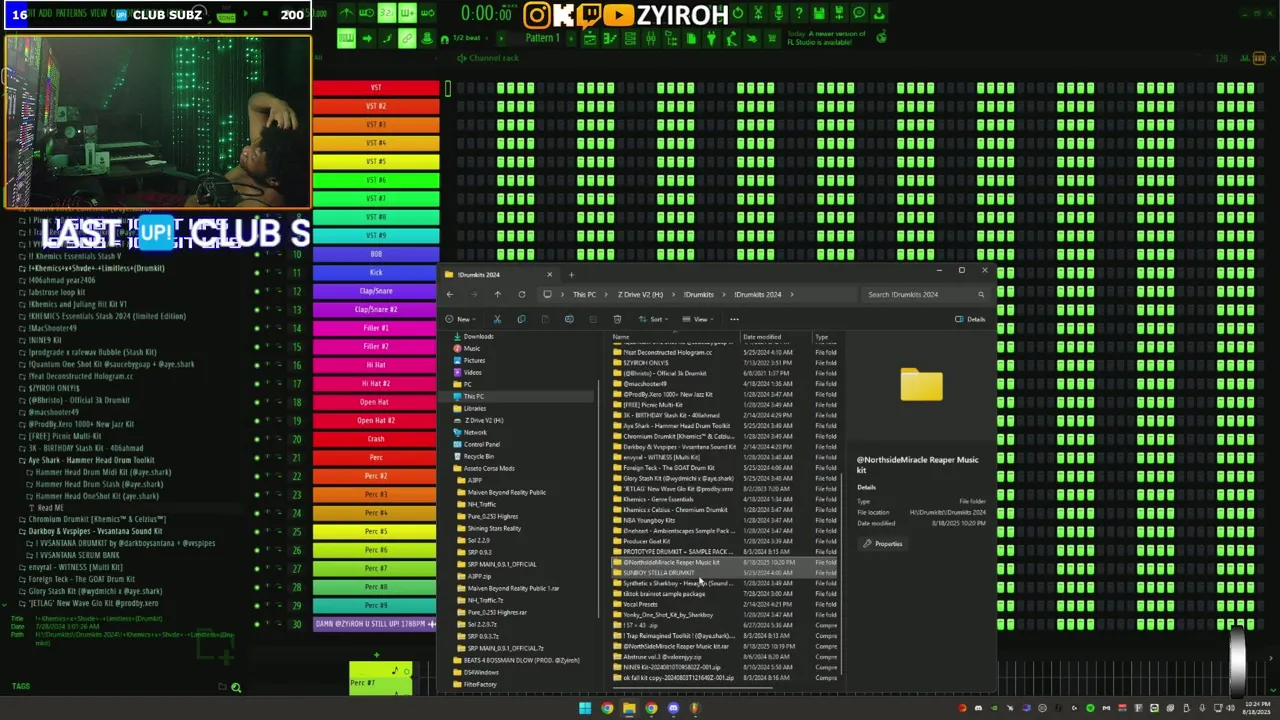The height and width of the screenshot is (720, 1280).
Task: Toggle the multilink to controllers button
Action: click(x=407, y=38)
